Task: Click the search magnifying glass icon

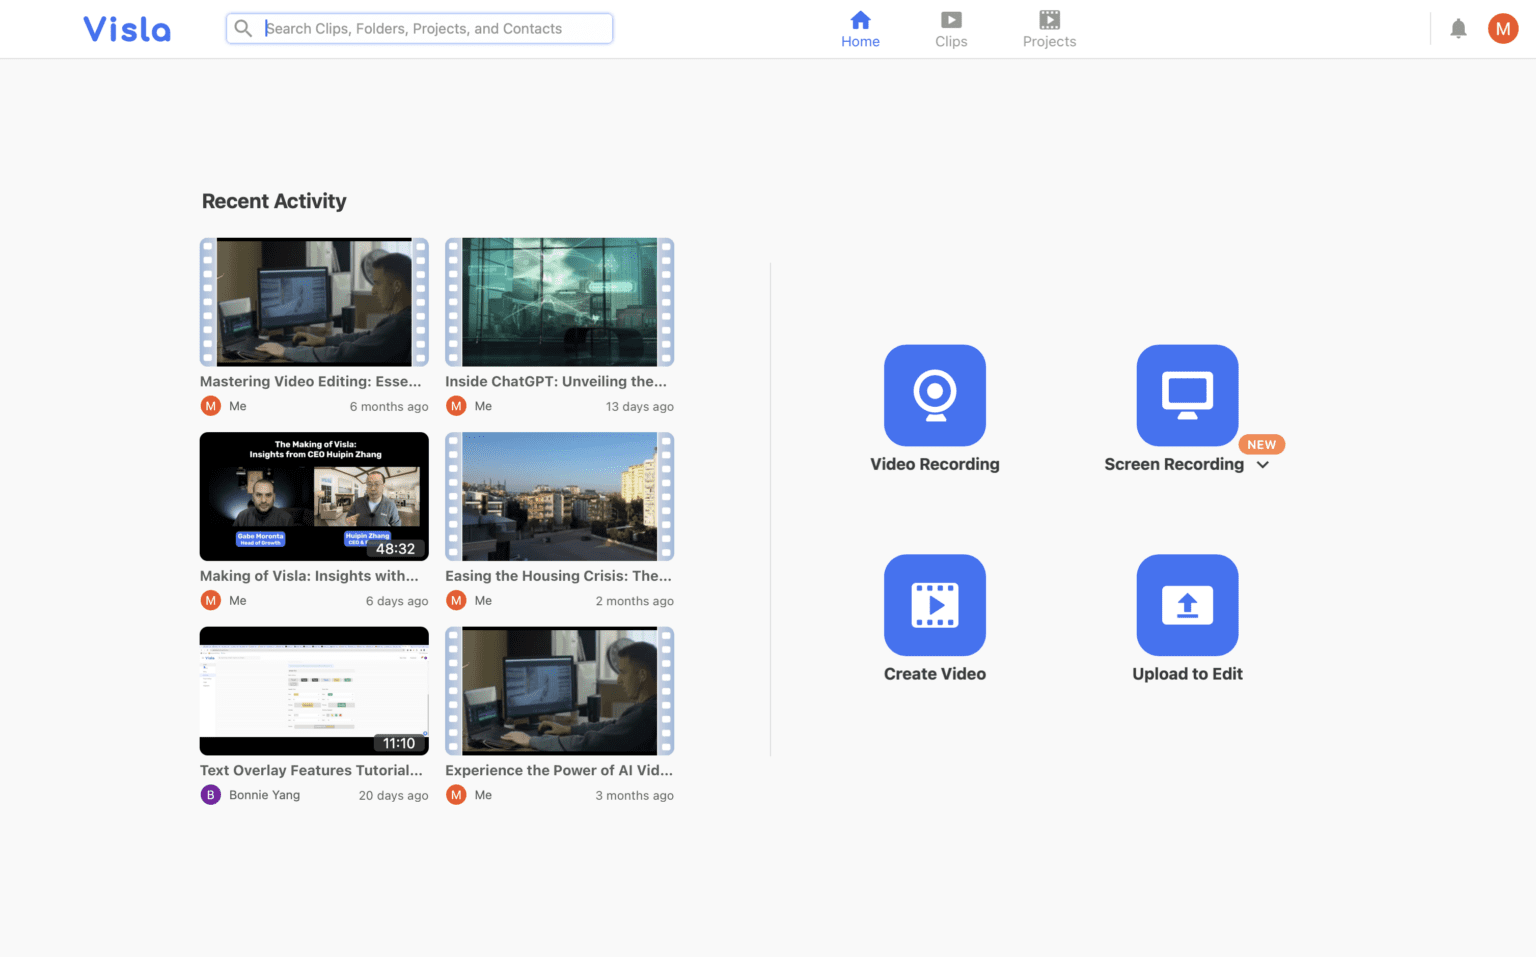Action: point(243,28)
